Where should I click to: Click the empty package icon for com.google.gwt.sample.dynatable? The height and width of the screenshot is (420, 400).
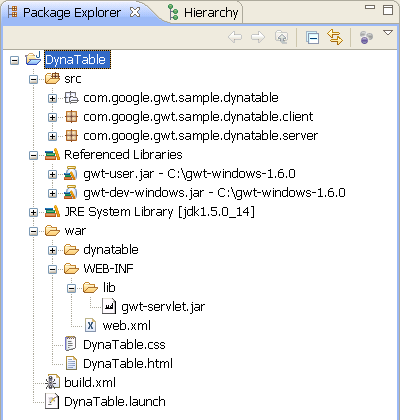[71, 98]
